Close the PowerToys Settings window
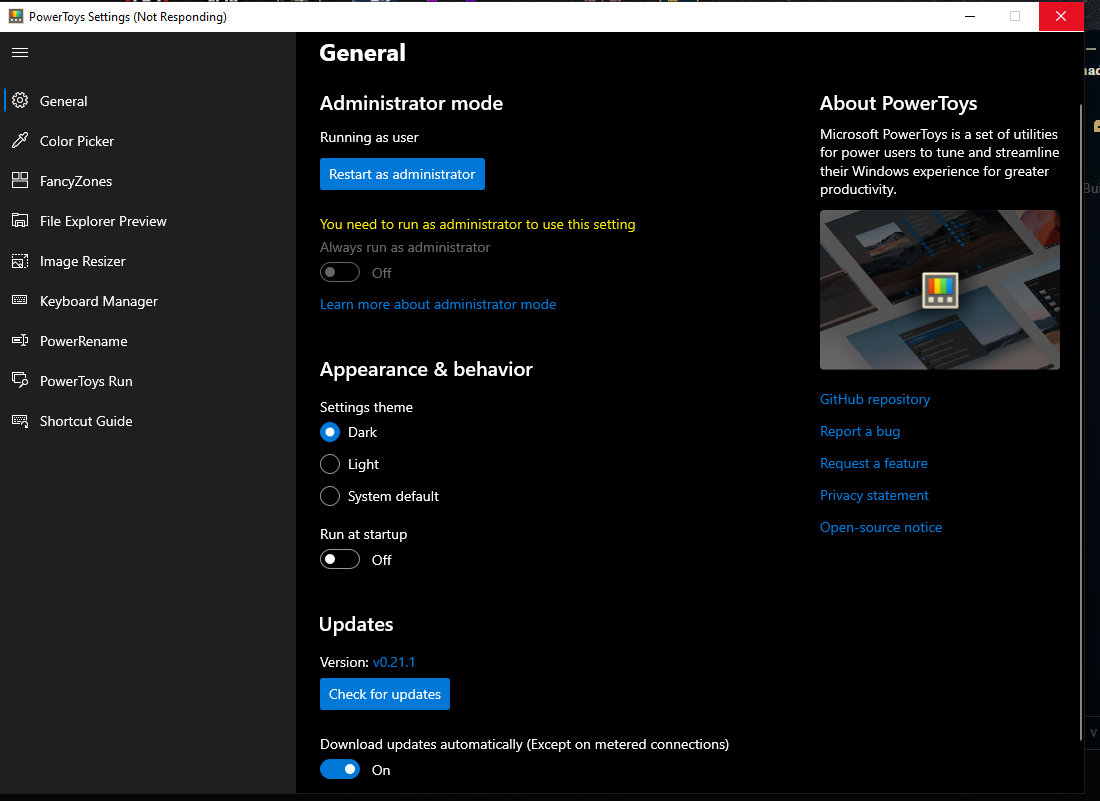Viewport: 1100px width, 801px height. tap(1061, 16)
